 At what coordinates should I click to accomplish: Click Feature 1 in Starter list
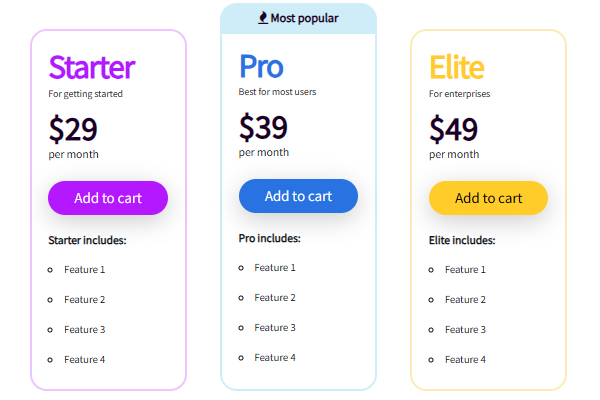(84, 270)
